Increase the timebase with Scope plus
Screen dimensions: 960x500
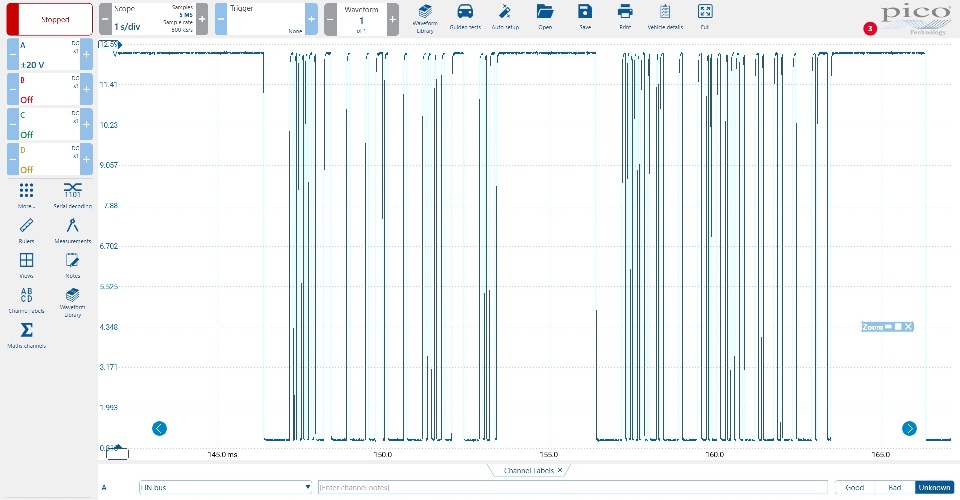pyautogui.click(x=202, y=20)
